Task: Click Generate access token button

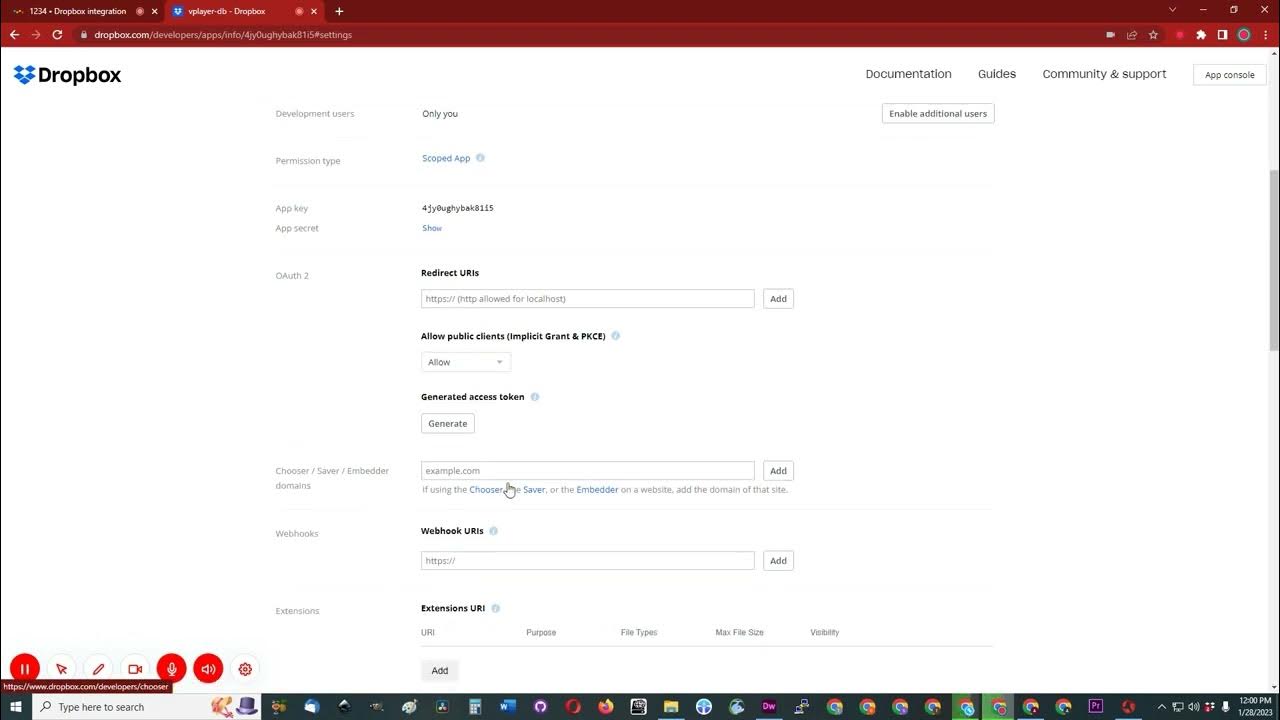Action: pyautogui.click(x=448, y=423)
